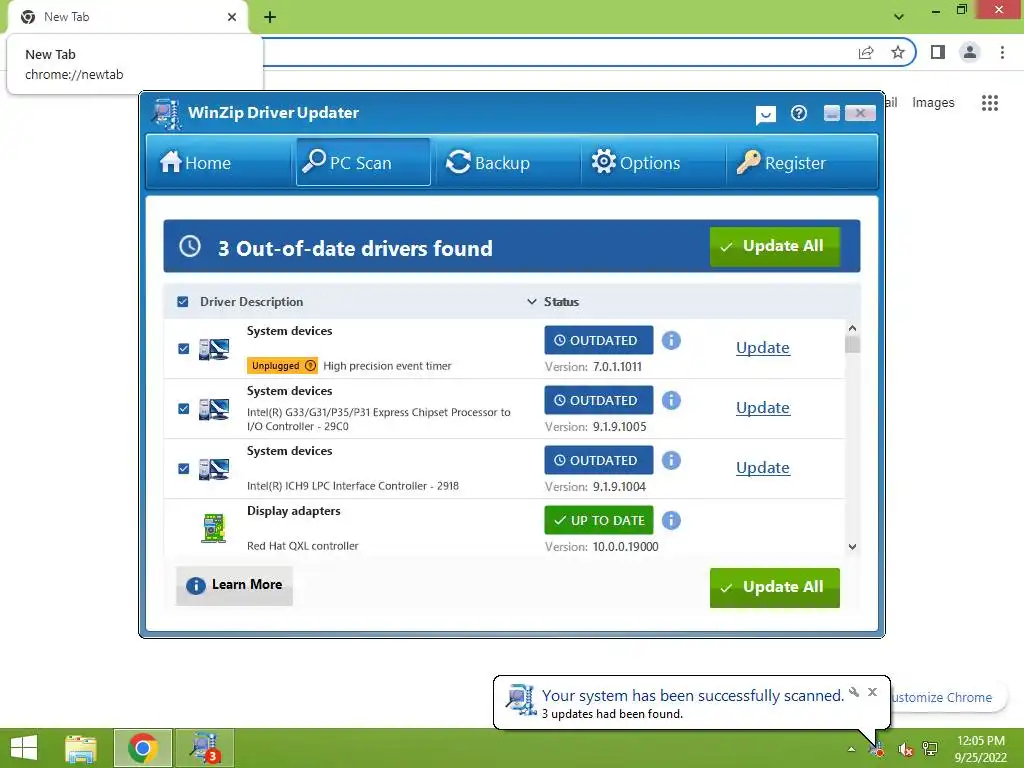Click device icon for Express Chipset Processor driver
The height and width of the screenshot is (768, 1024).
214,409
